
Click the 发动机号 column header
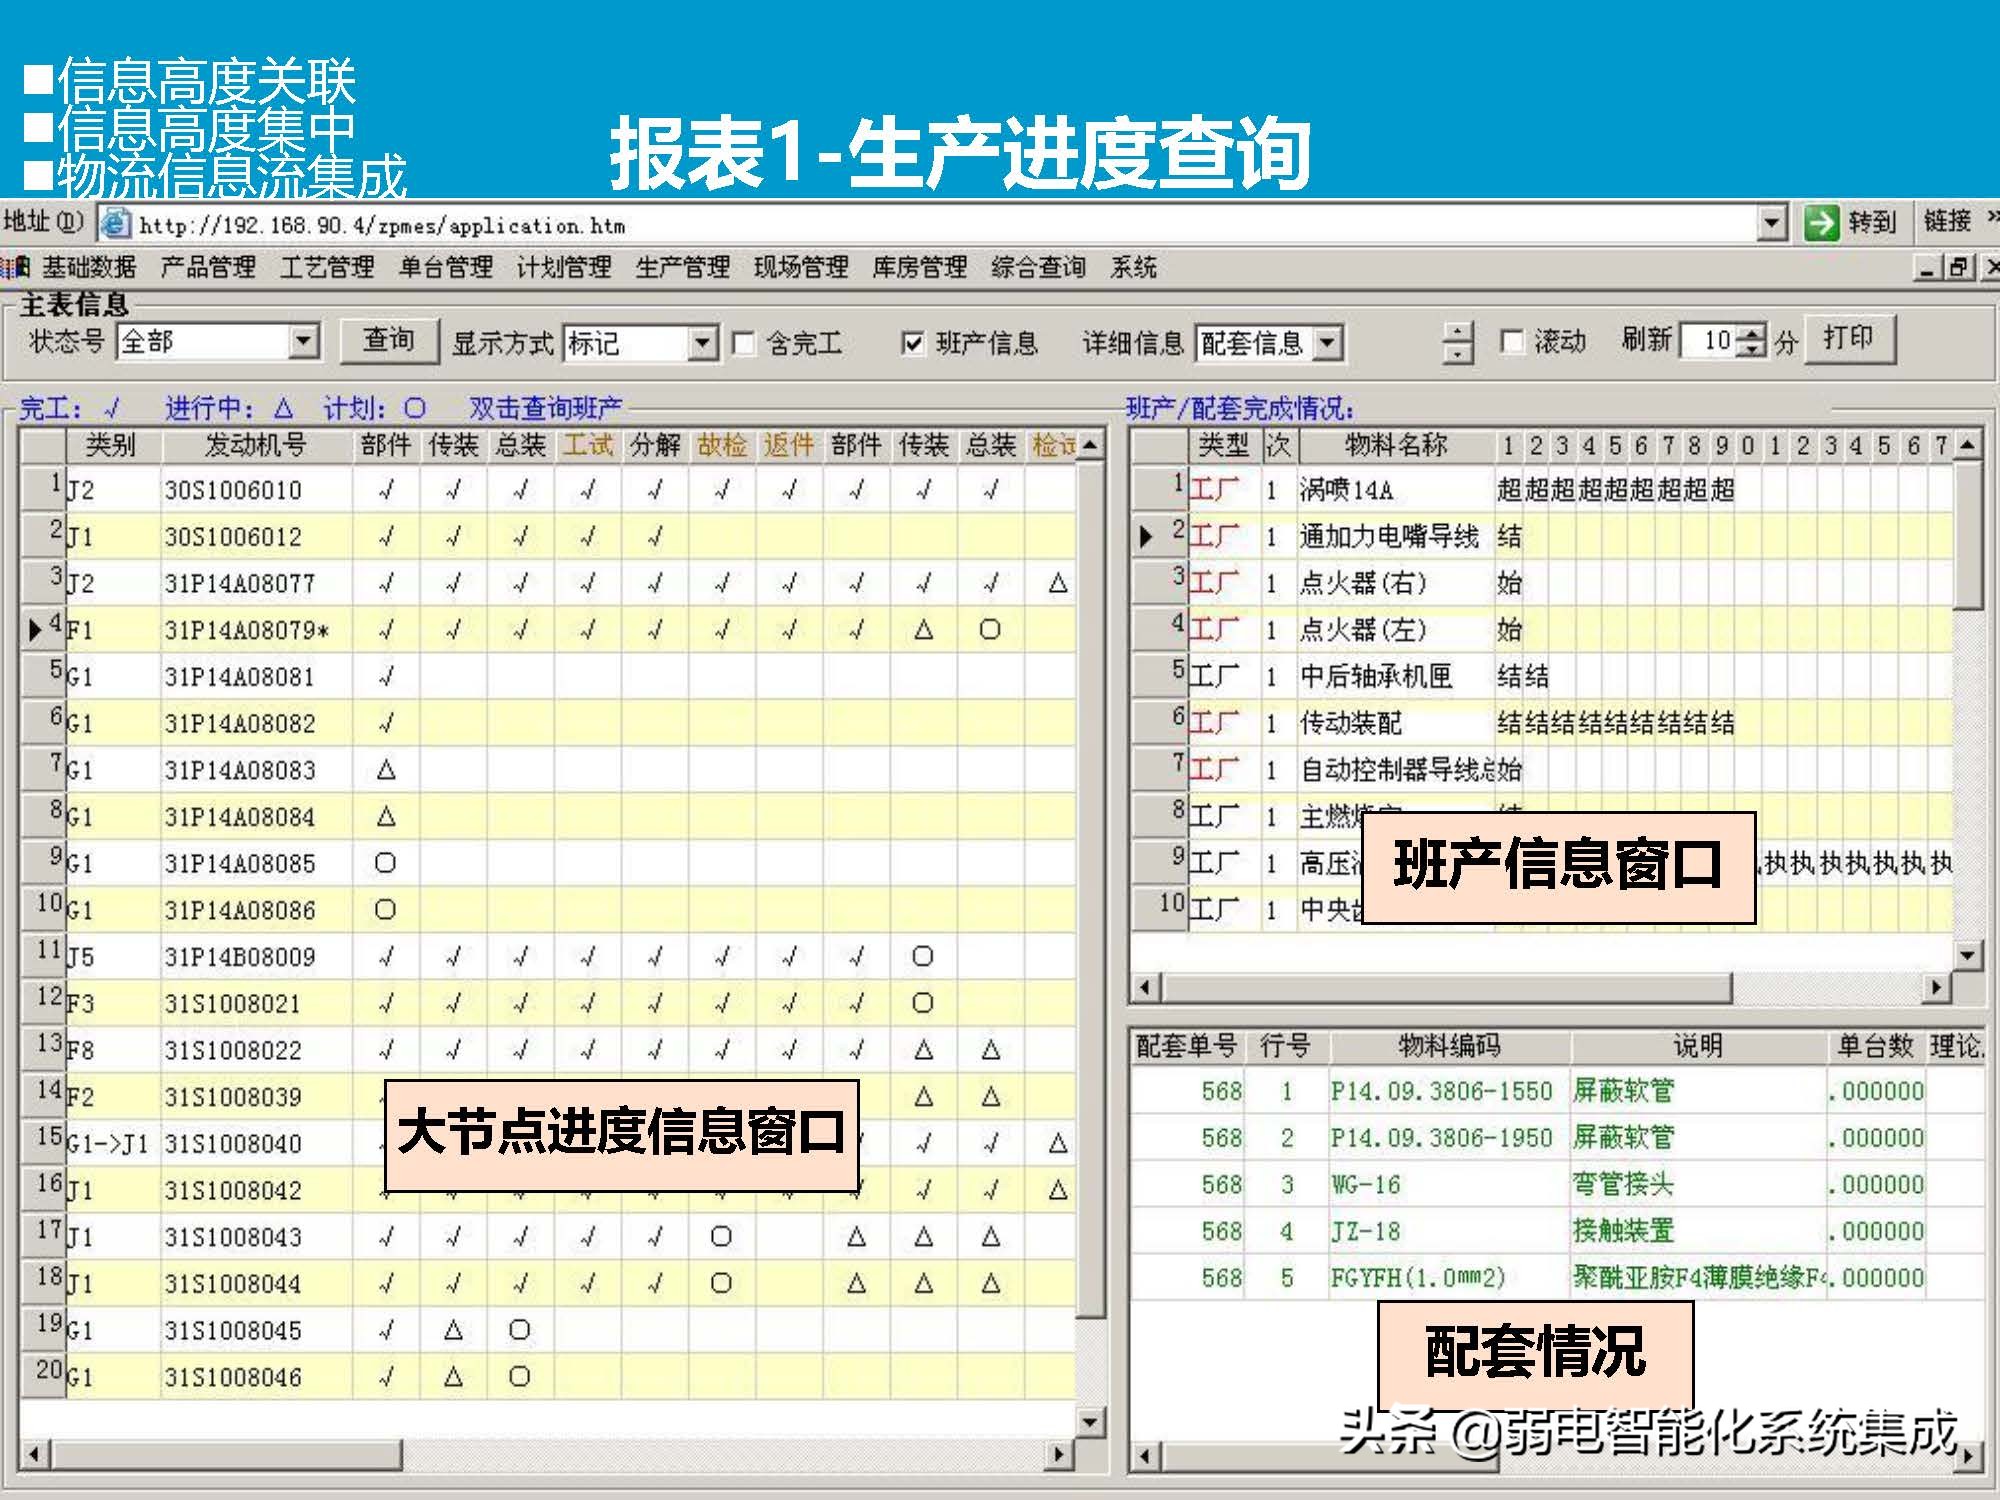tap(256, 445)
